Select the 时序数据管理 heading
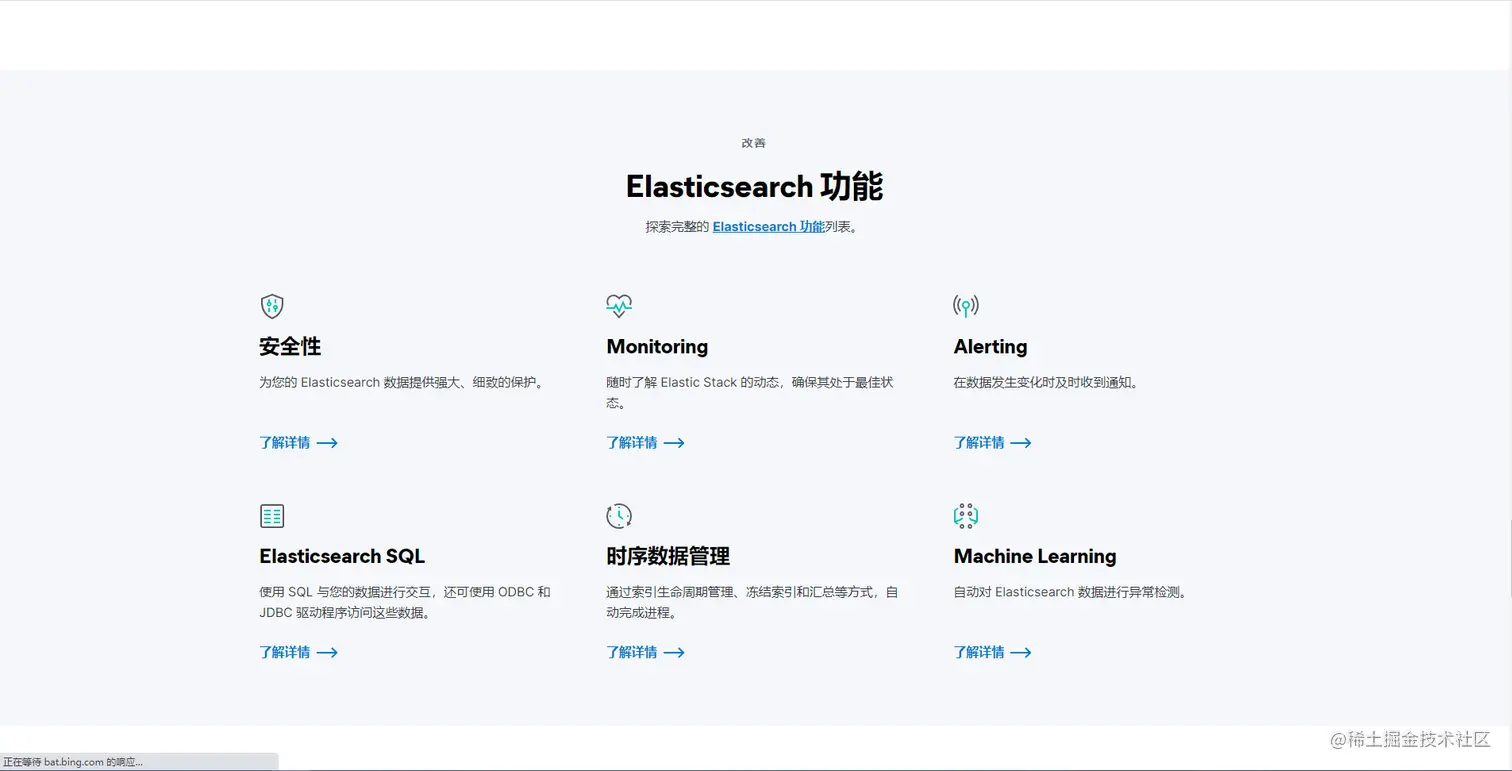Image resolution: width=1512 pixels, height=771 pixels. [x=668, y=557]
